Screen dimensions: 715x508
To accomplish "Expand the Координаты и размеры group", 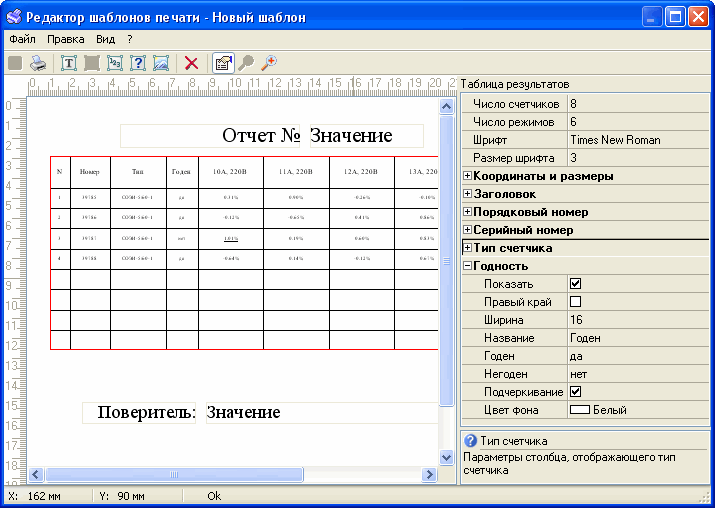I will [x=467, y=176].
